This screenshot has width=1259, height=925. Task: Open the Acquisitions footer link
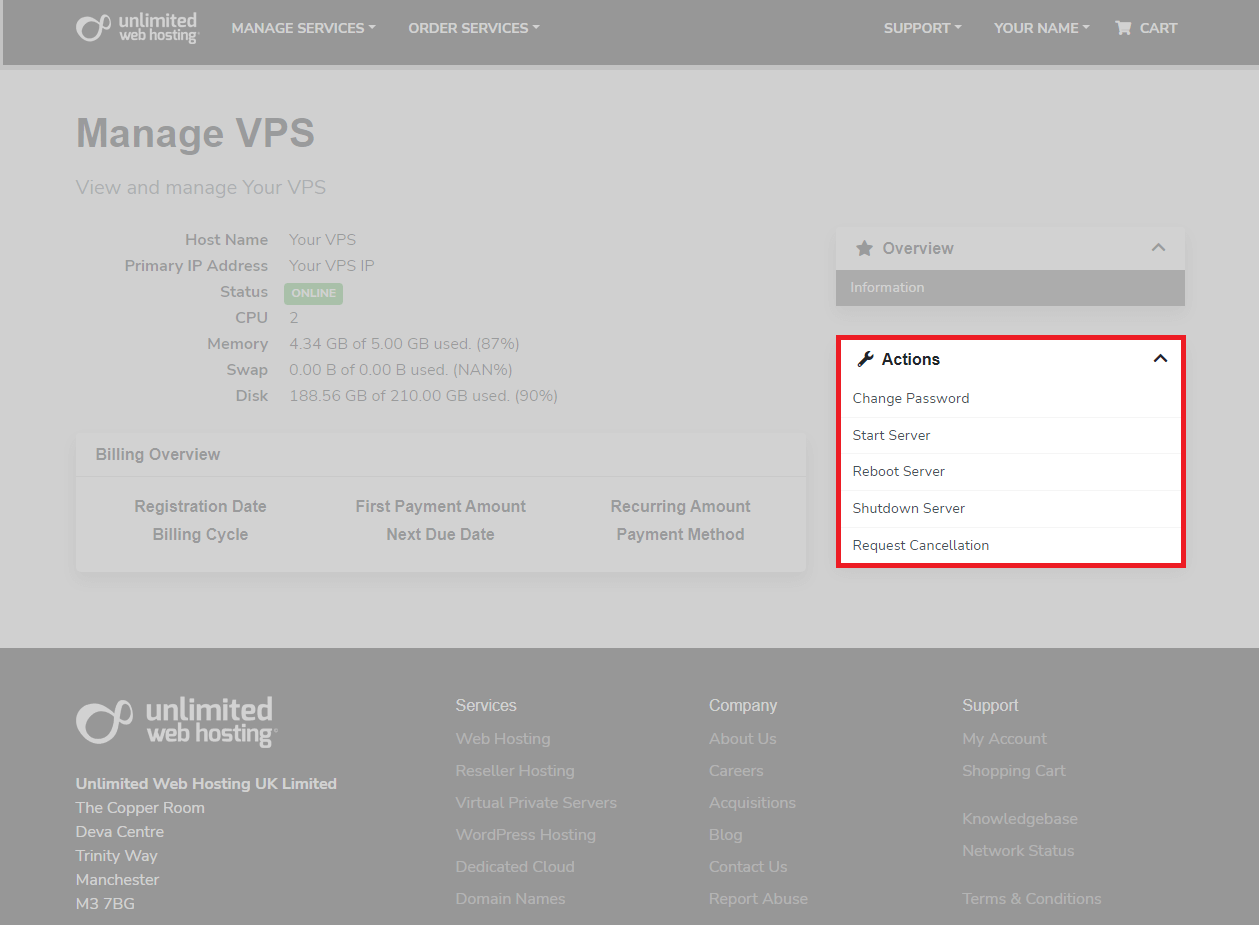pyautogui.click(x=752, y=803)
